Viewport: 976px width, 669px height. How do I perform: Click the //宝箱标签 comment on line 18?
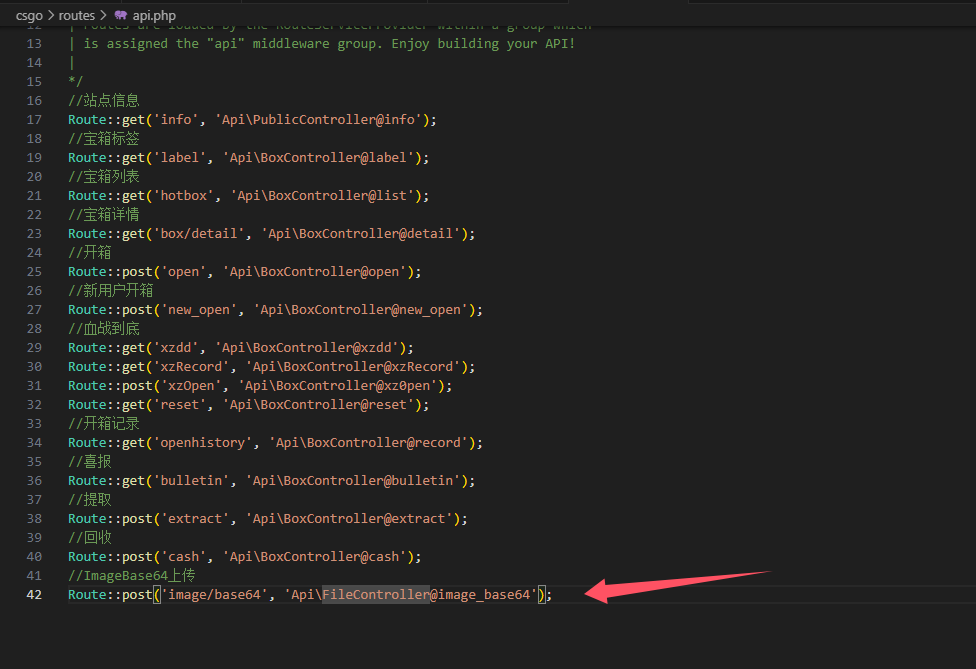[x=103, y=138]
